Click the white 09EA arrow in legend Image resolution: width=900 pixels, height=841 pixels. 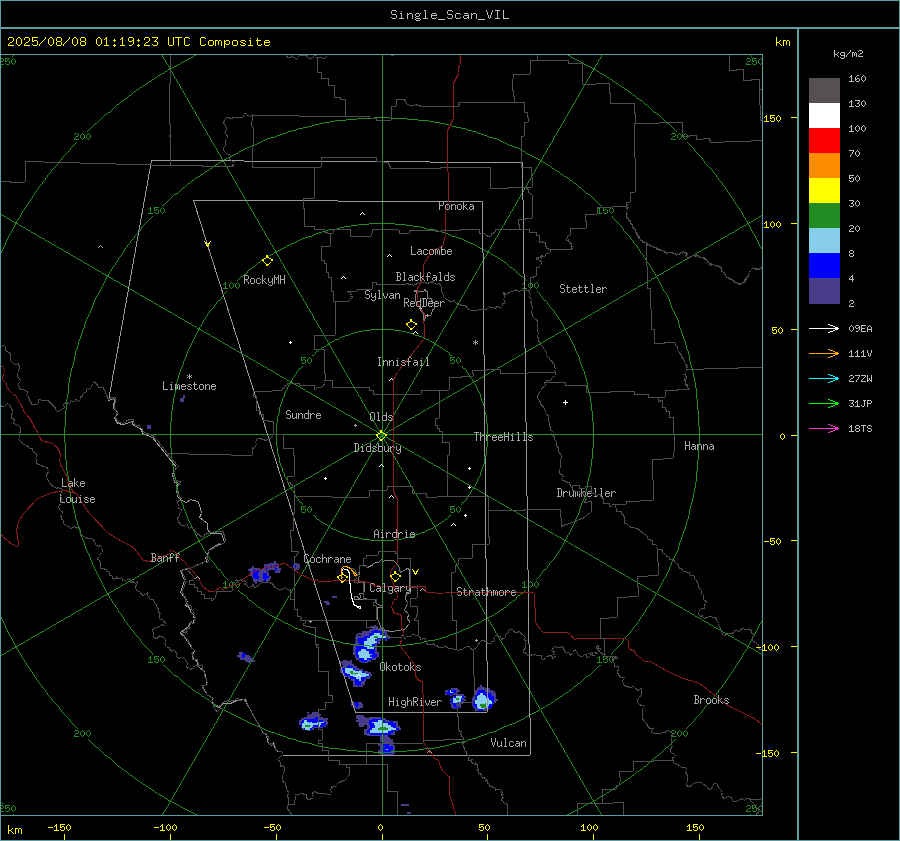point(824,328)
